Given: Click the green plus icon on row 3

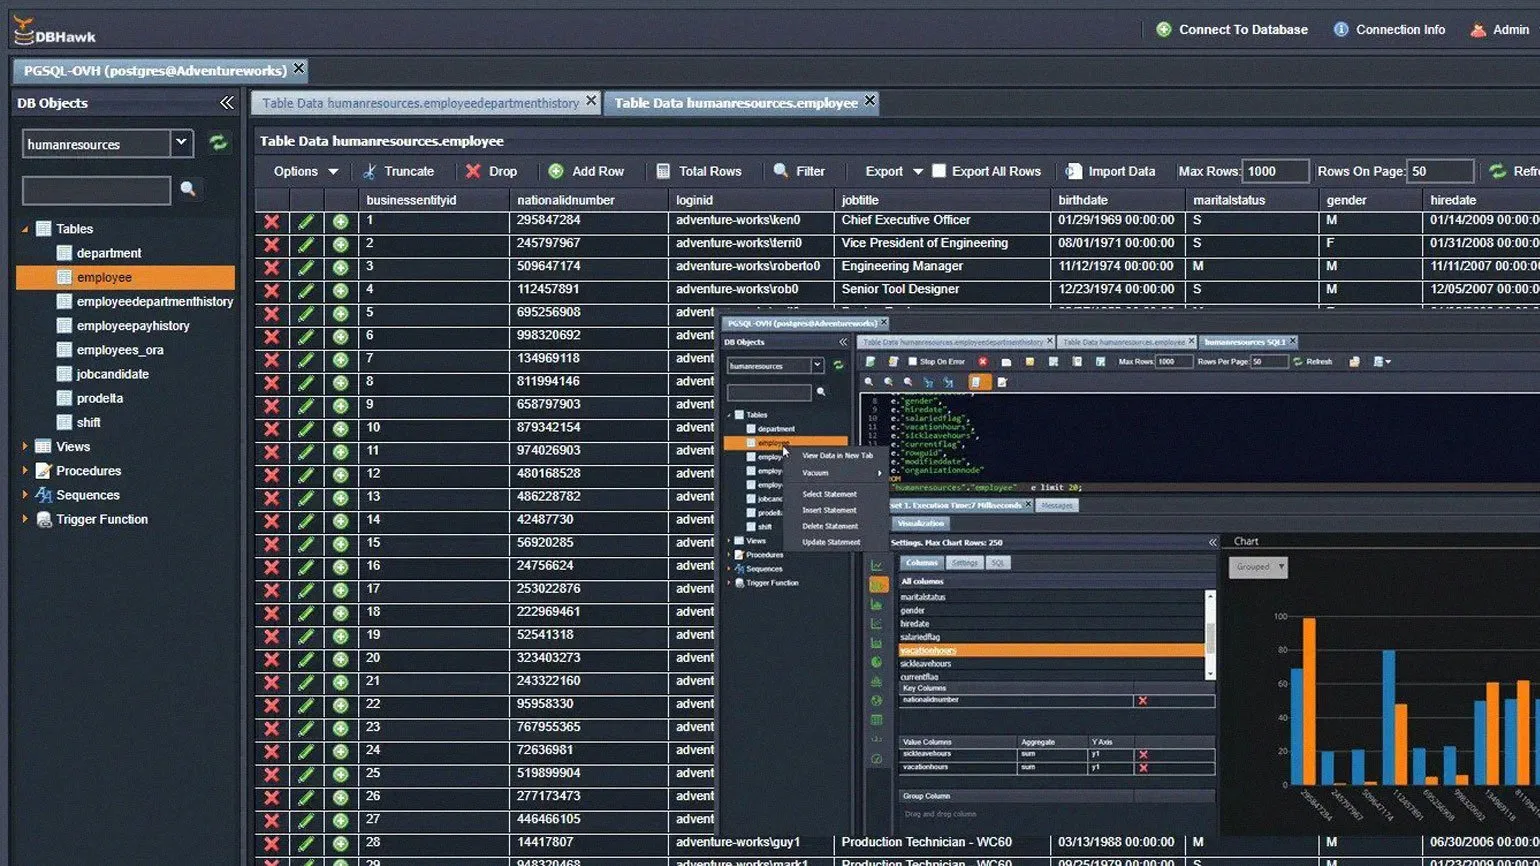Looking at the screenshot, I should coord(341,267).
